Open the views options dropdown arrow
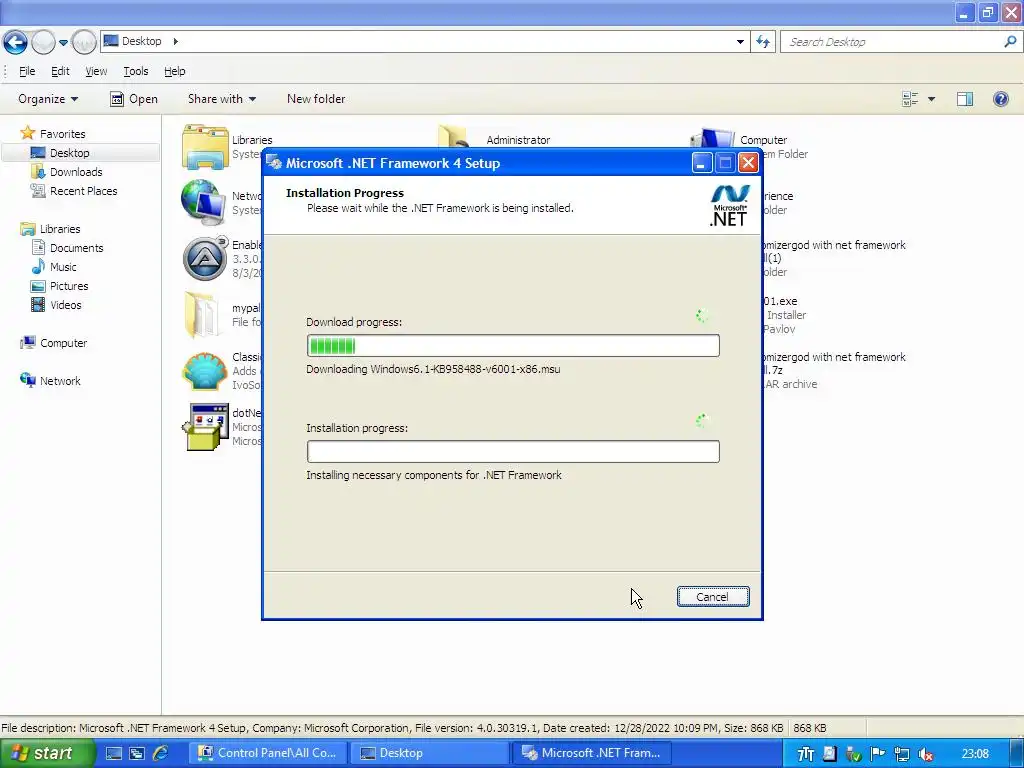1024x768 pixels. 931,99
